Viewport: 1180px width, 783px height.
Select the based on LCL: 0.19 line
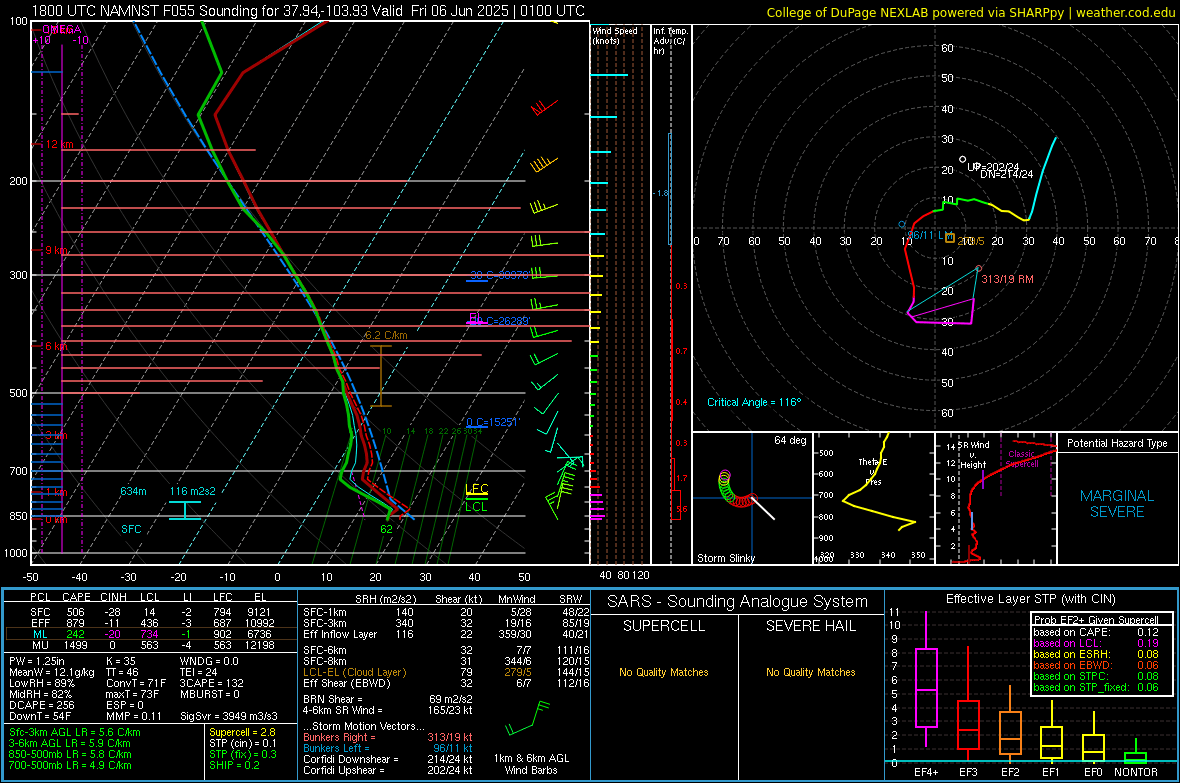click(1096, 643)
